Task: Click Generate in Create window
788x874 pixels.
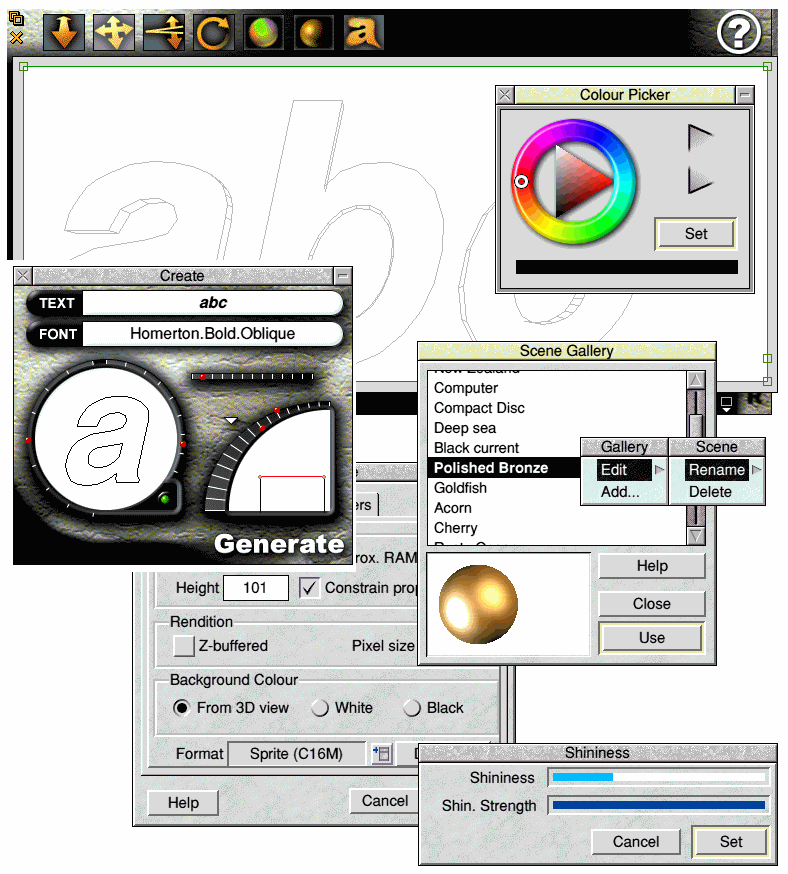Action: (x=279, y=544)
